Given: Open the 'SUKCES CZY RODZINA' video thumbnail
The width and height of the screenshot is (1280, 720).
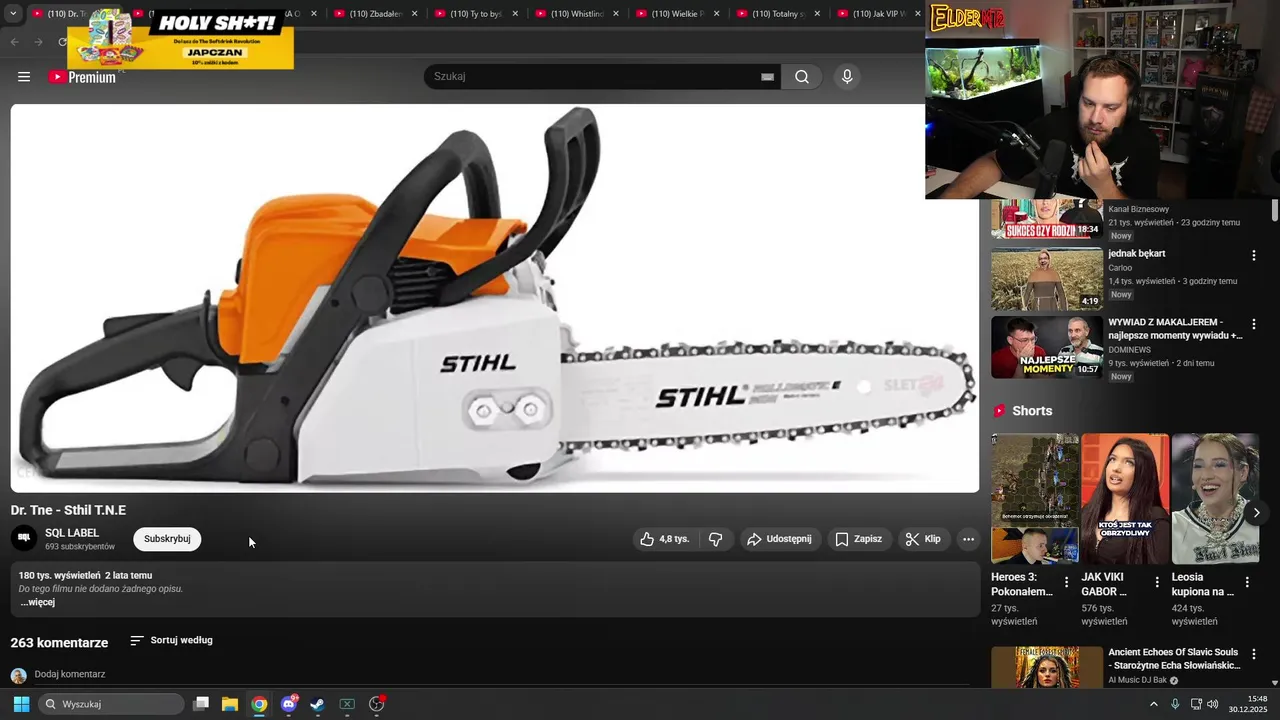Looking at the screenshot, I should point(1047,218).
